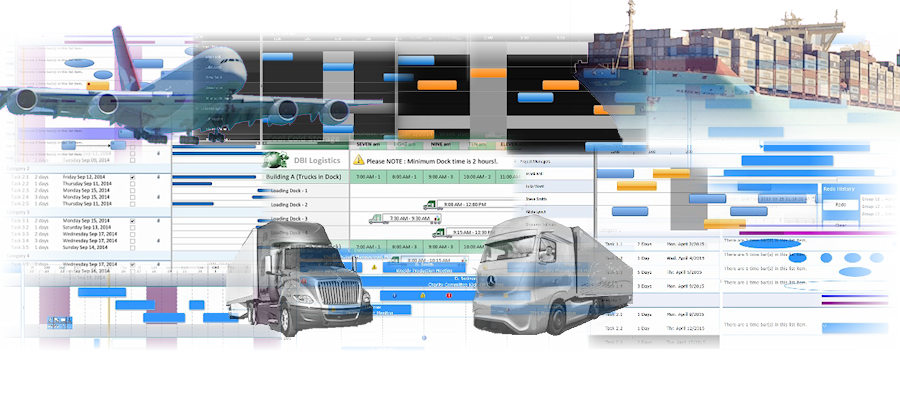900x394 pixels.
Task: Select the truck icon for 9:00 AM - 12:00 PM
Action: 430,204
